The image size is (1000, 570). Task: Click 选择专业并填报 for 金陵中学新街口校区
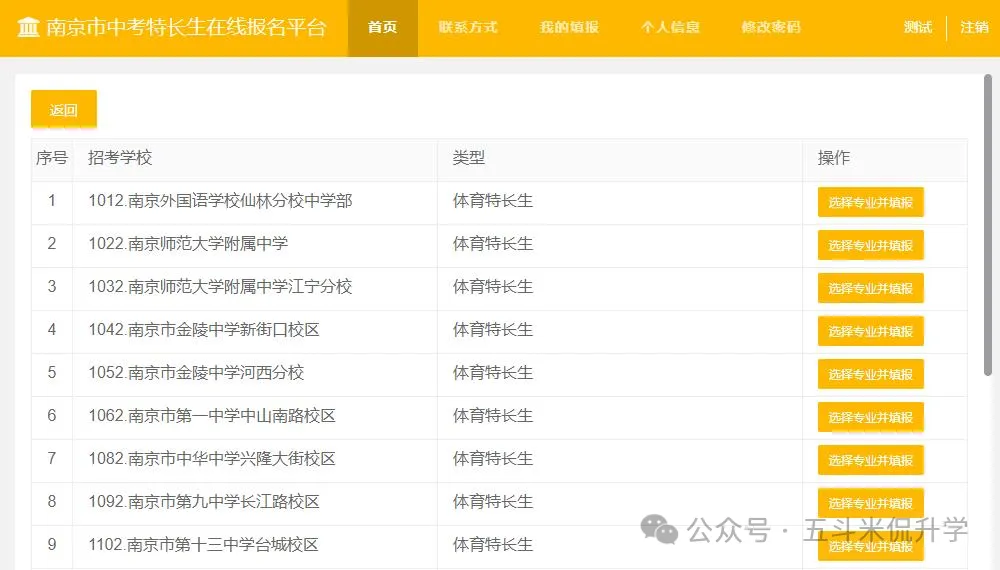[x=871, y=332]
